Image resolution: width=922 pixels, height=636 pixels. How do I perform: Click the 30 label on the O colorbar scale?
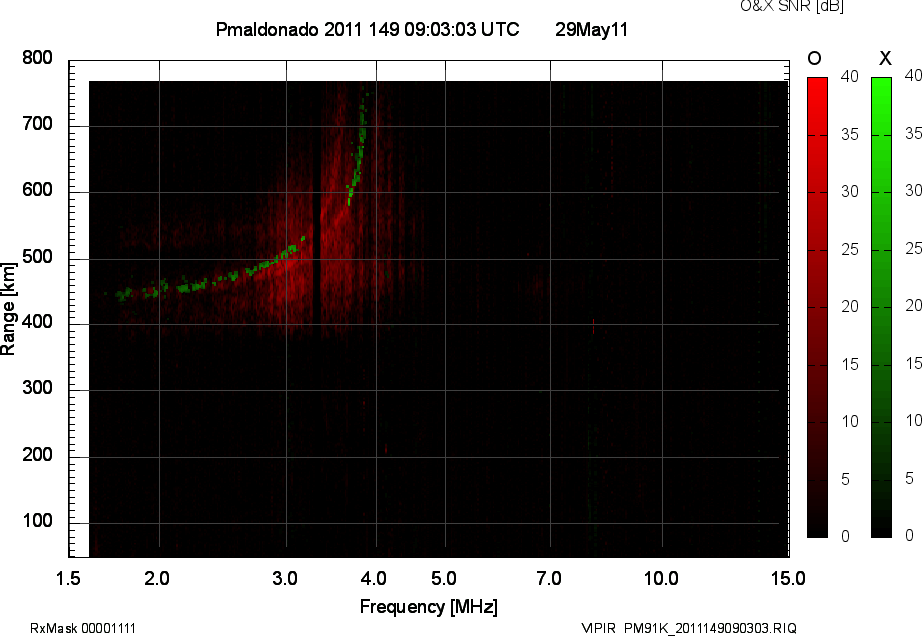tap(850, 192)
